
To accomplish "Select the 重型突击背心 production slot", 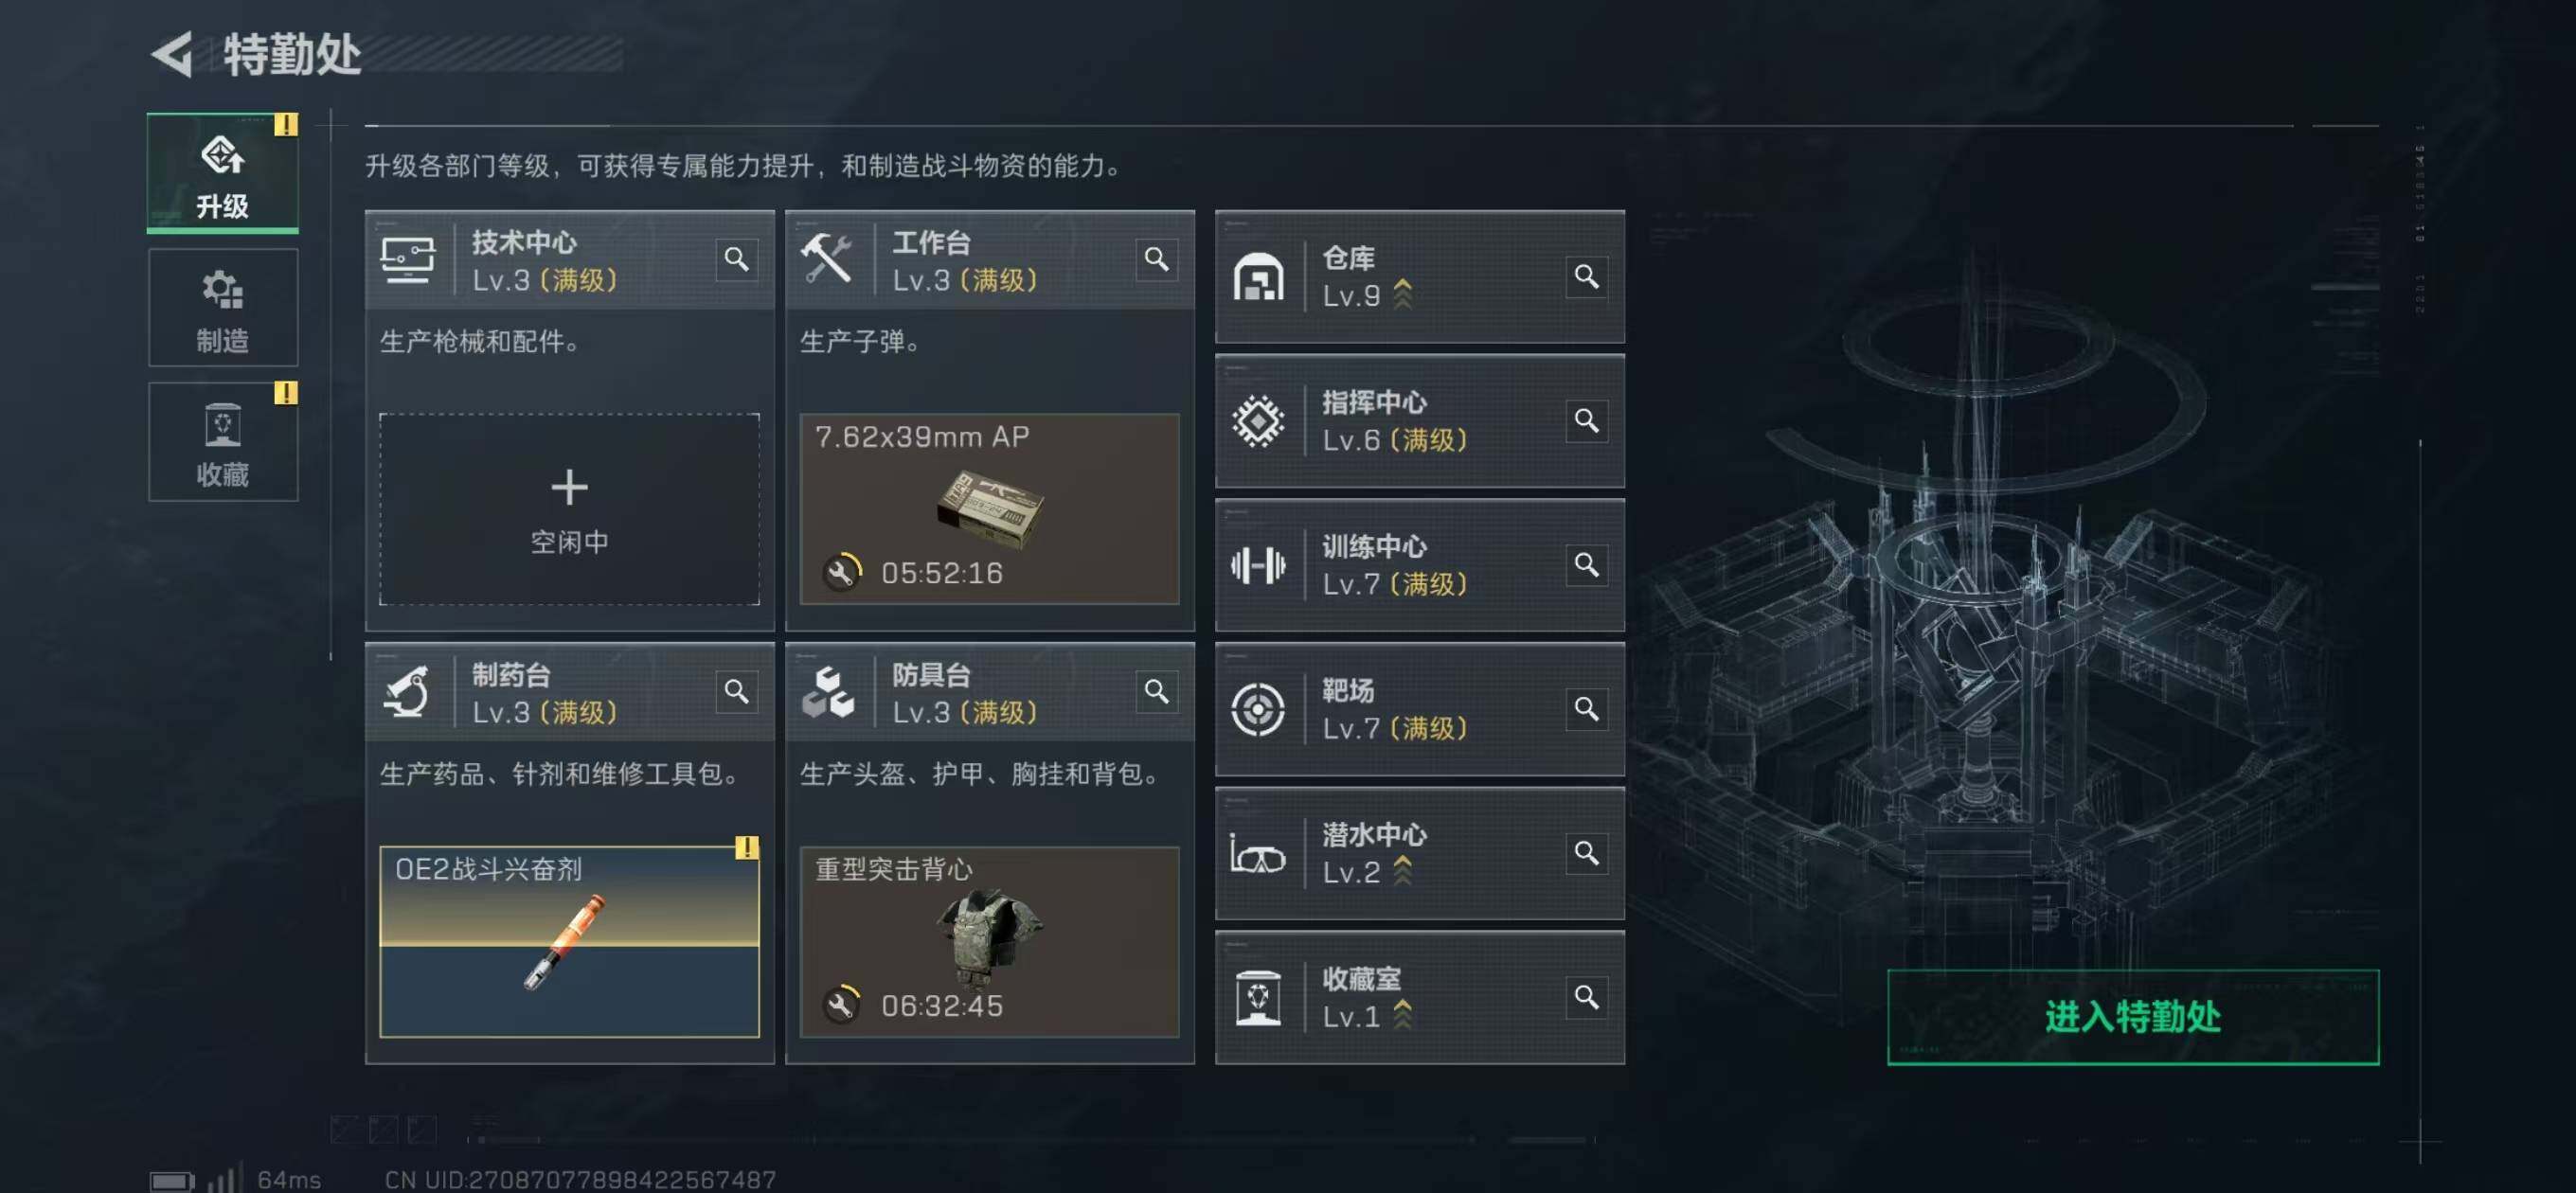I will point(989,941).
